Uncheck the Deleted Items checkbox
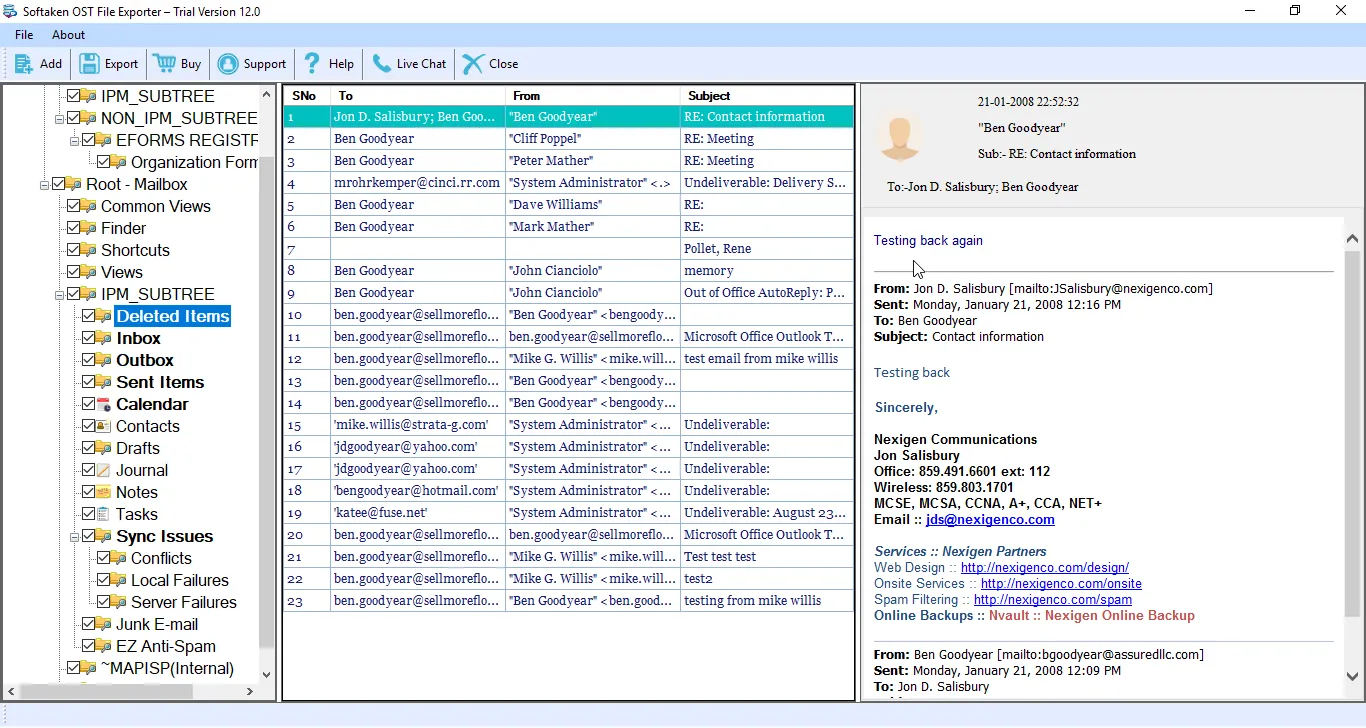1366x728 pixels. pyautogui.click(x=89, y=316)
